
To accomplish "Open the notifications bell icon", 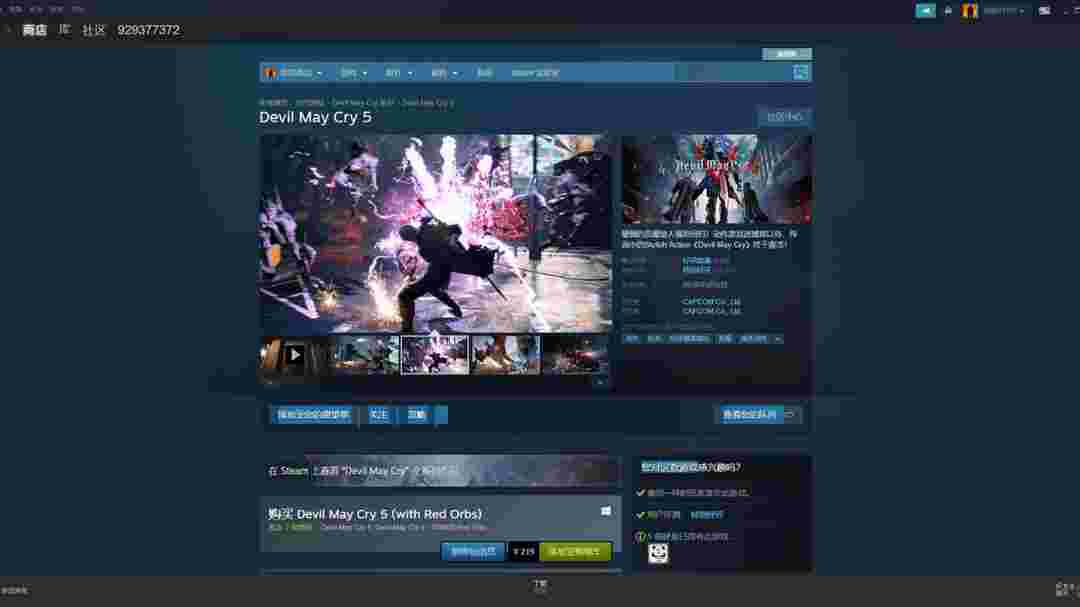I will [x=948, y=10].
